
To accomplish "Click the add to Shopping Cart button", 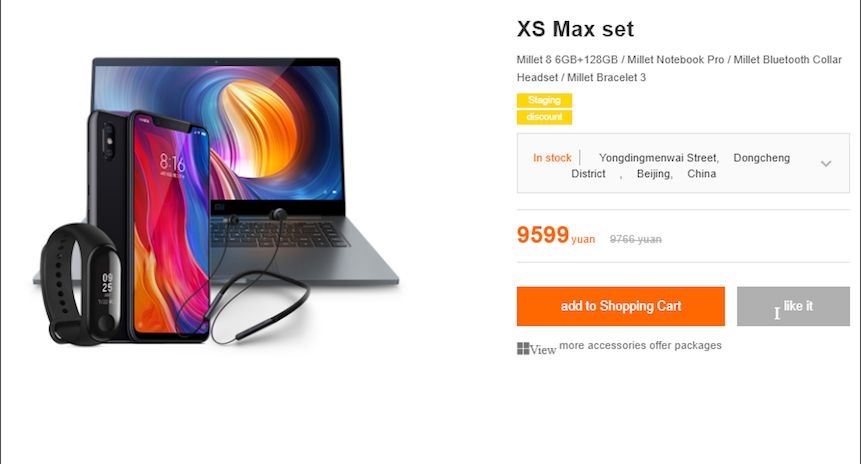I will pyautogui.click(x=620, y=306).
